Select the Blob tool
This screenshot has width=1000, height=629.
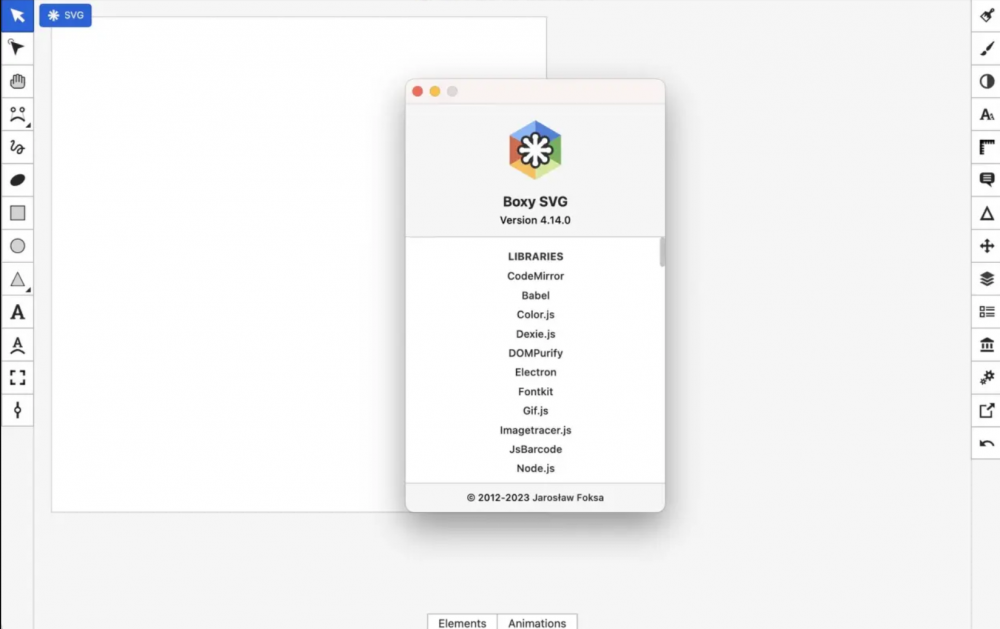[17, 180]
